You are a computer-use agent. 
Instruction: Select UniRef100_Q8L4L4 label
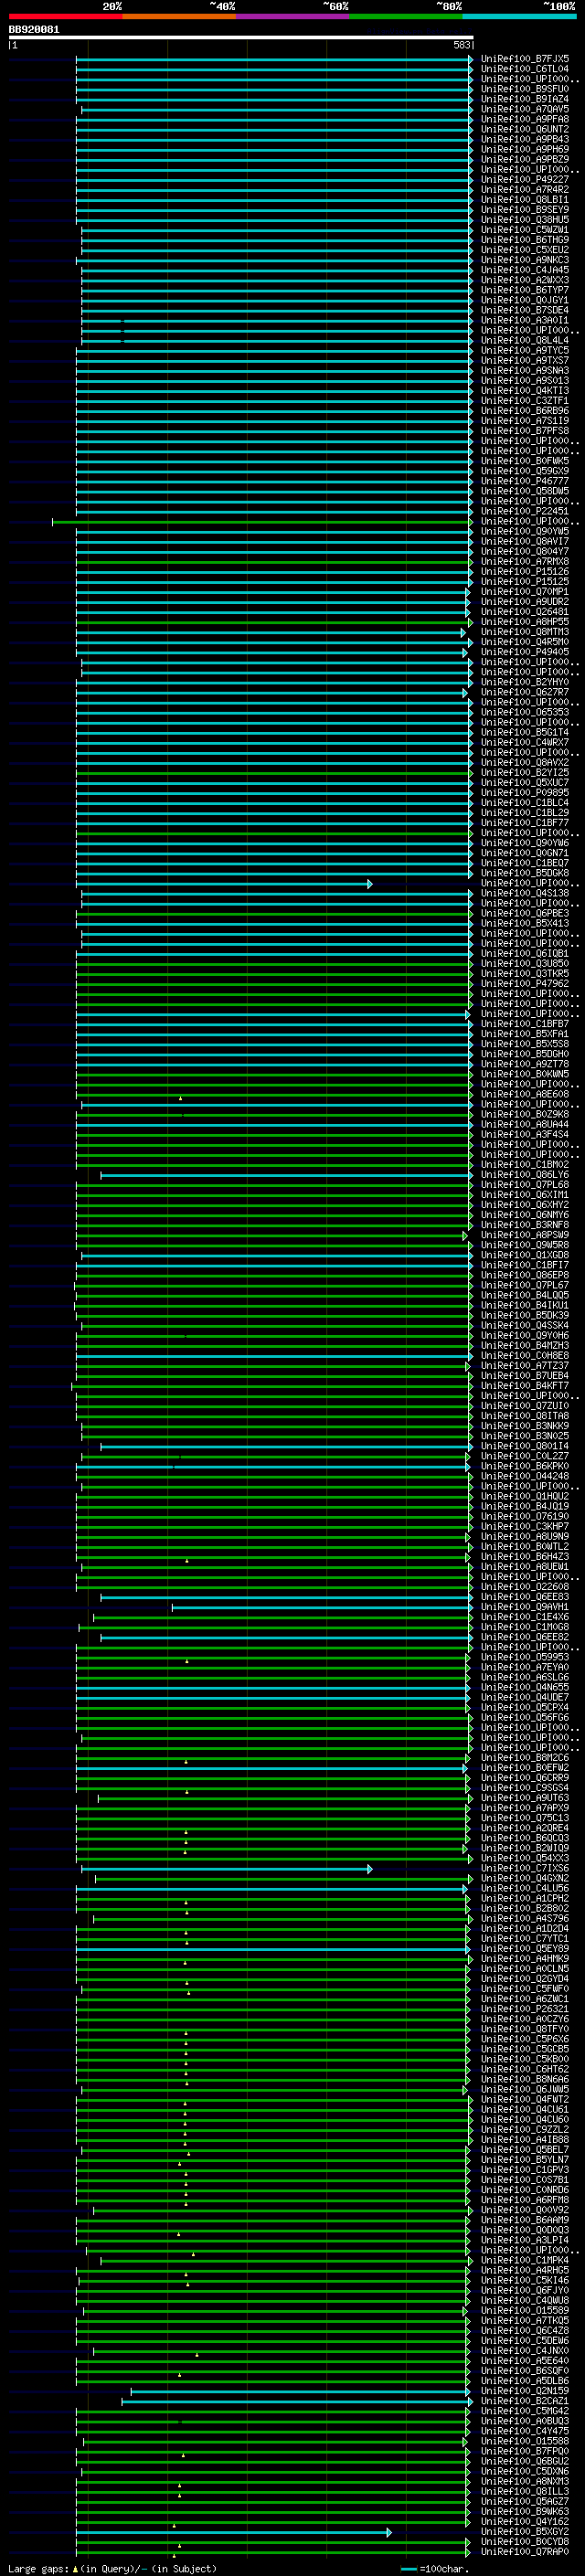[525, 340]
